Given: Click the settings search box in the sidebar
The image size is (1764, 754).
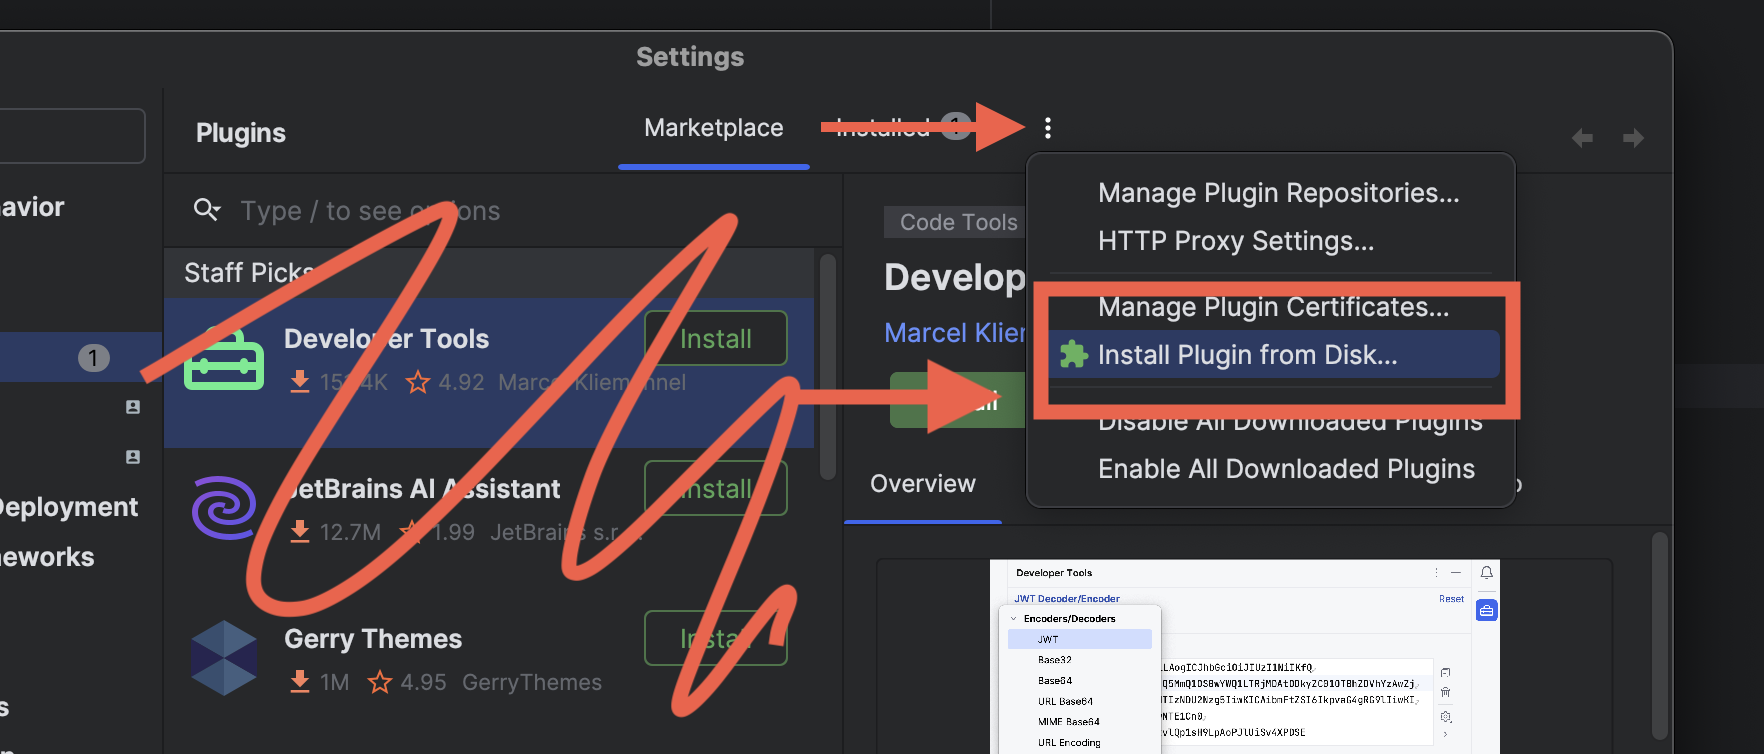Looking at the screenshot, I should [72, 136].
